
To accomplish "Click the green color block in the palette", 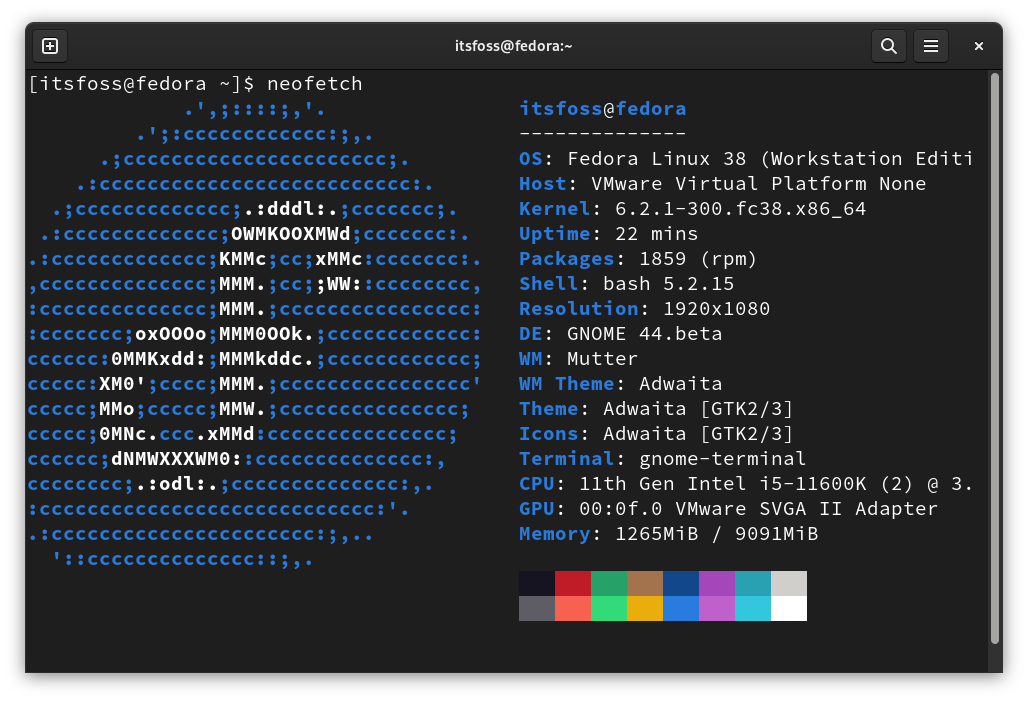I will pos(609,583).
